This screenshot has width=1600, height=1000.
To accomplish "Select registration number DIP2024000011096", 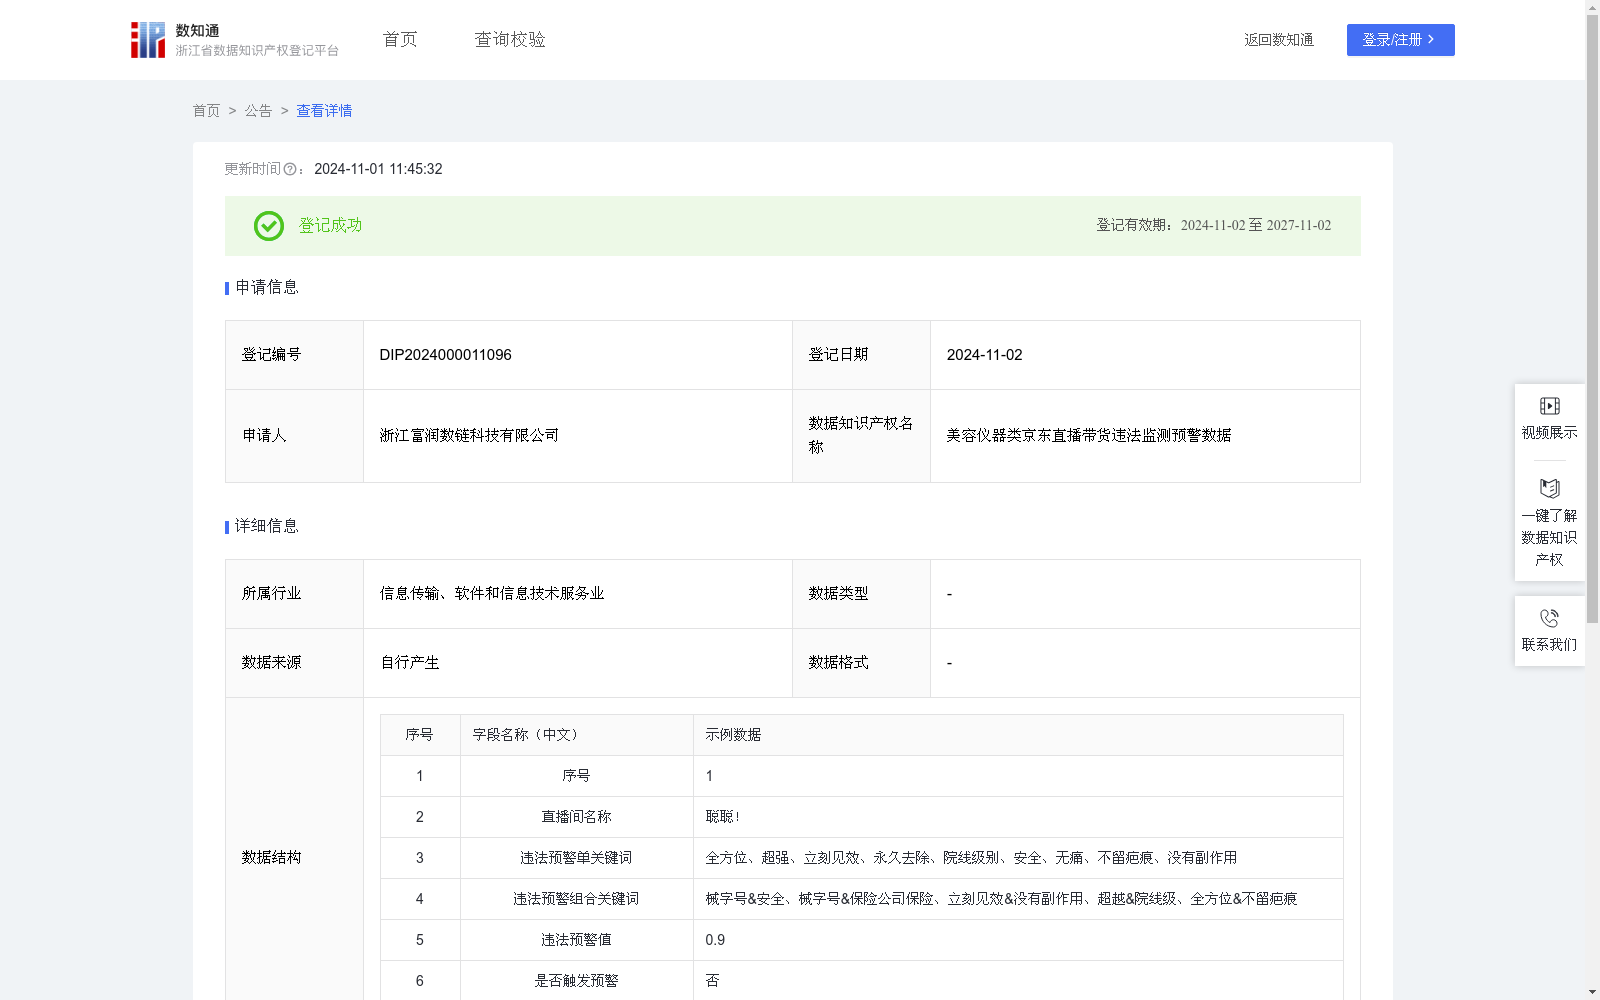I will point(446,355).
